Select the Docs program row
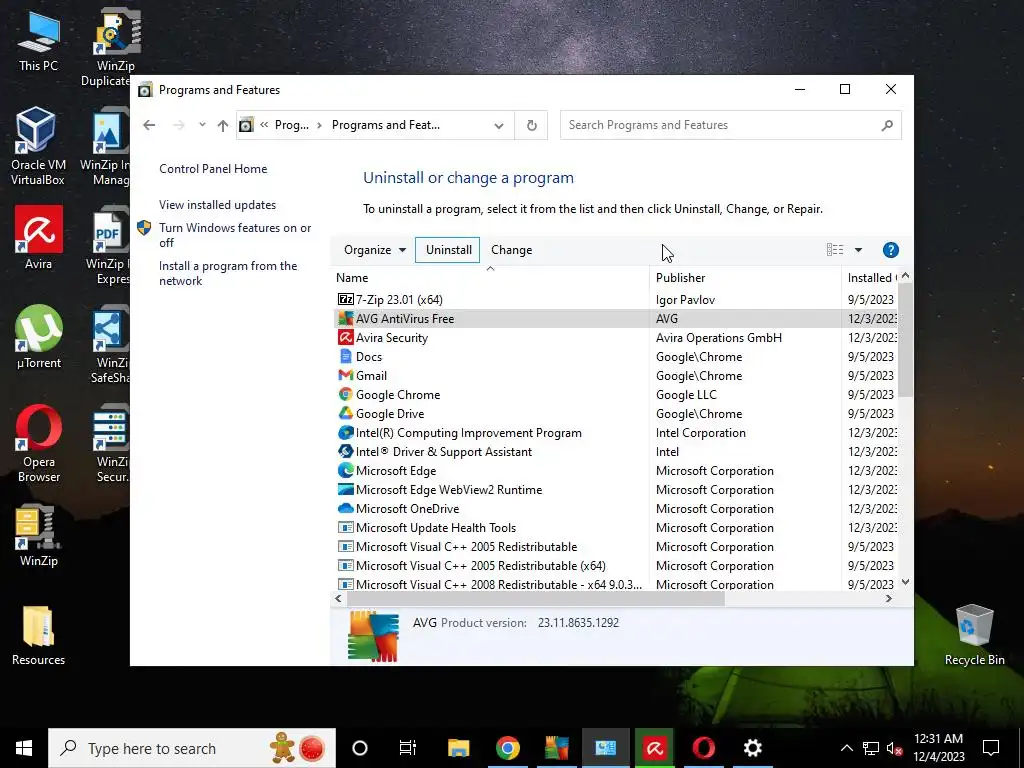Viewport: 1024px width, 768px height. pos(615,357)
